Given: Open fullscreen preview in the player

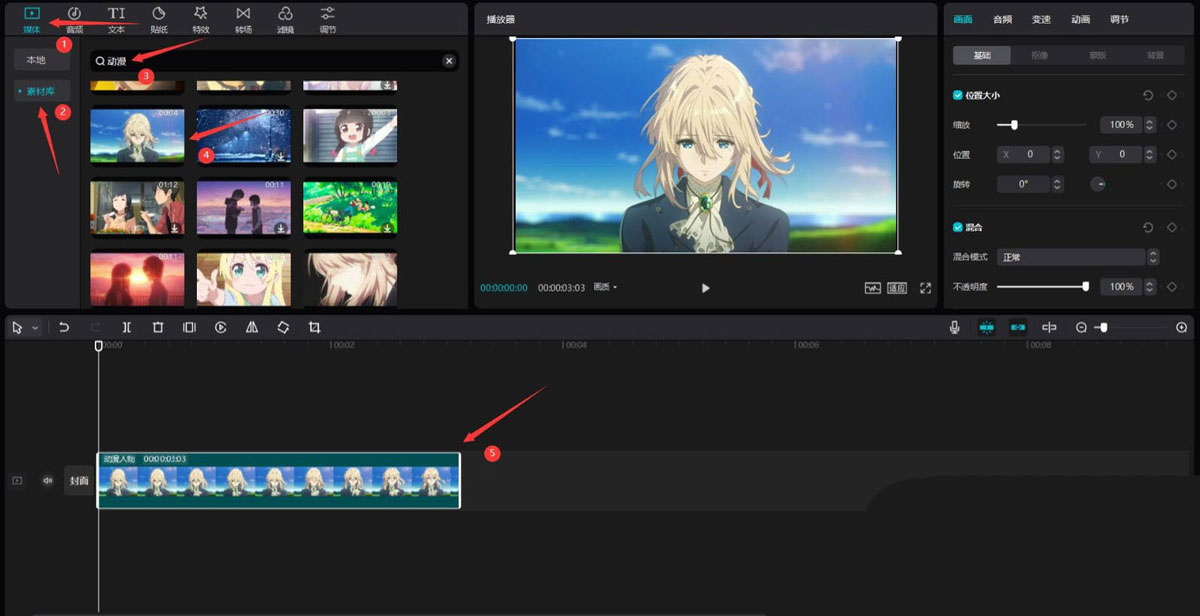Looking at the screenshot, I should tap(925, 288).
